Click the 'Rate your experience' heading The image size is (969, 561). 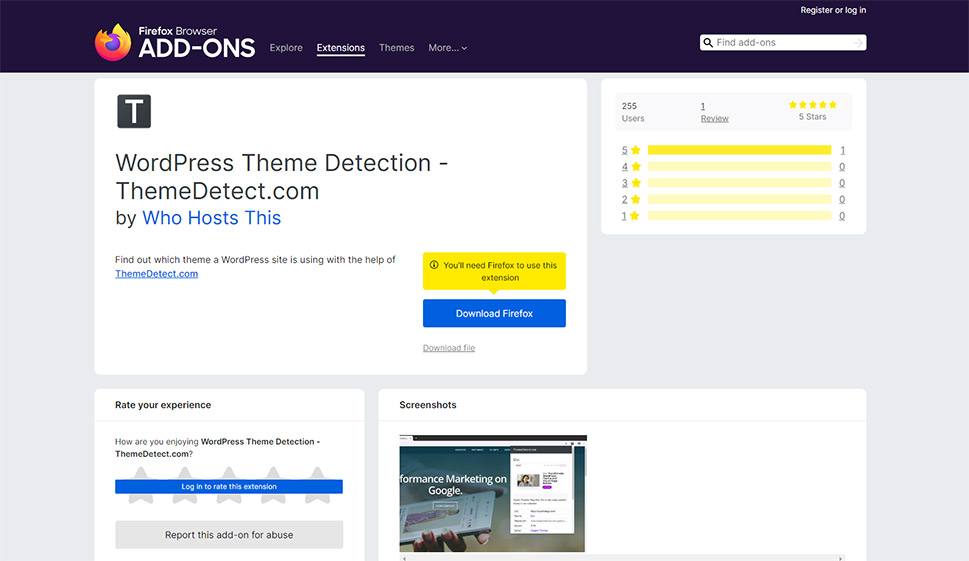163,405
